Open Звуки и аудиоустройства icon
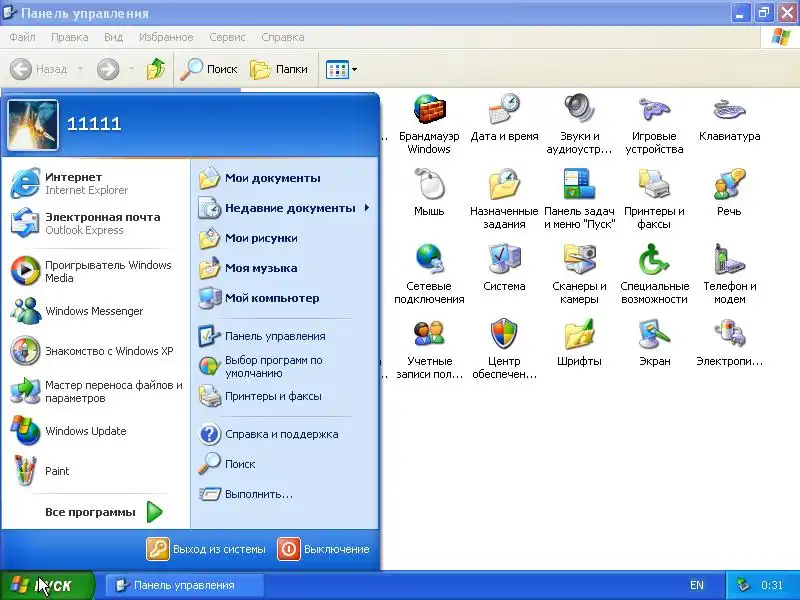The image size is (800, 600). coord(579,124)
